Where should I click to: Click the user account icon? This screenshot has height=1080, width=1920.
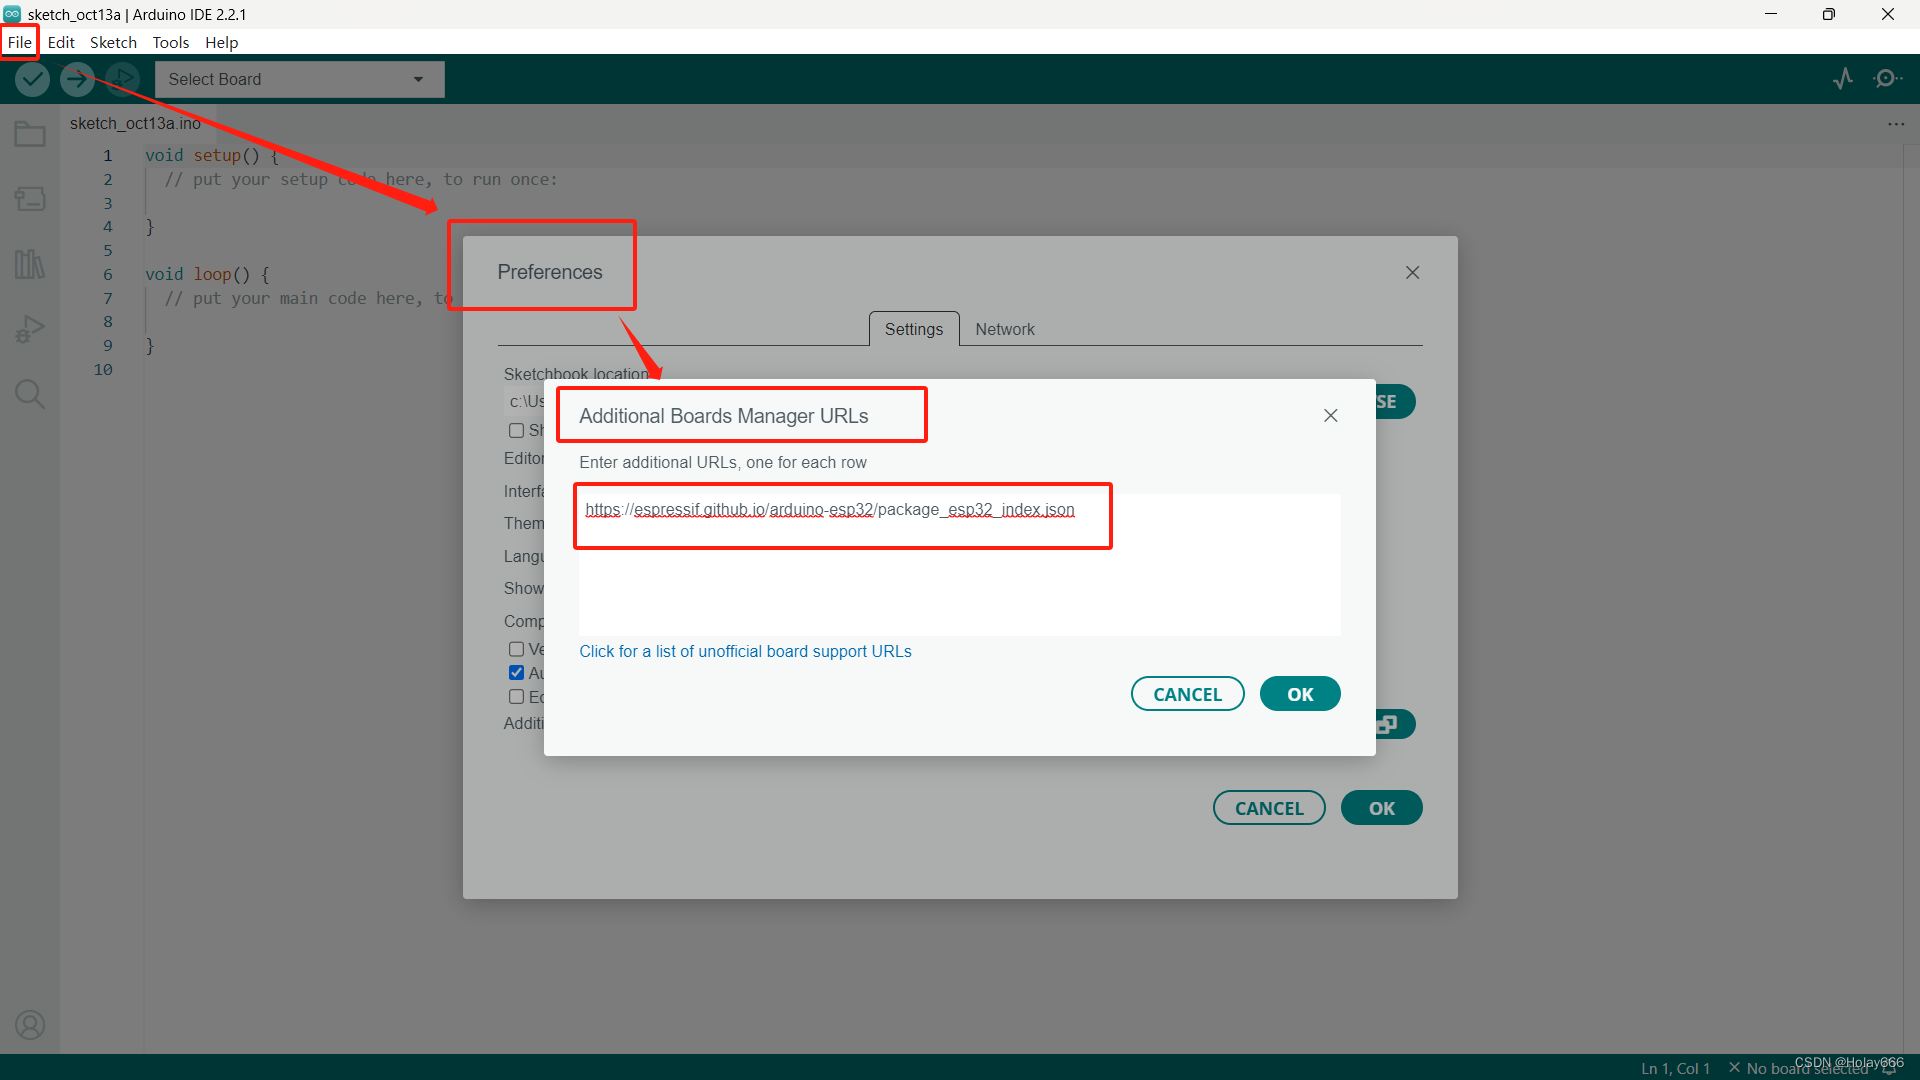click(x=30, y=1025)
